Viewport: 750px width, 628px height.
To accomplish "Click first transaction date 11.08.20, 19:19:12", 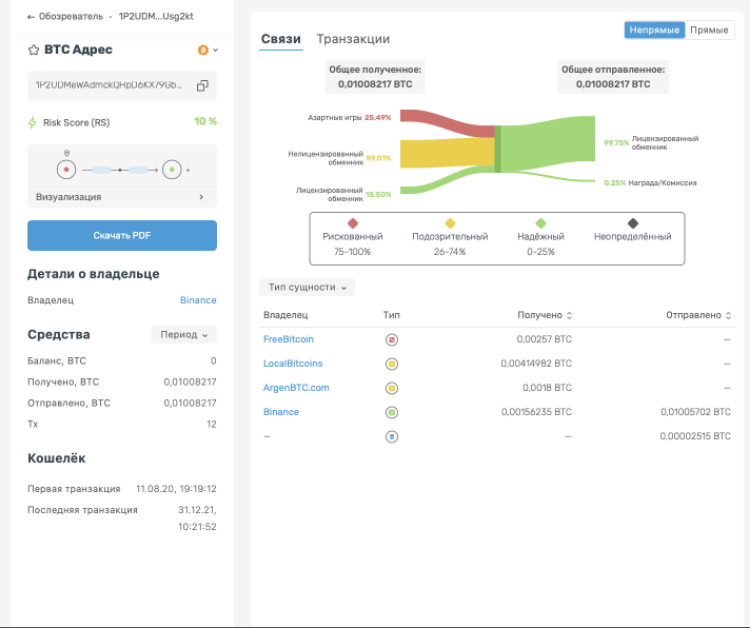I will 176,489.
